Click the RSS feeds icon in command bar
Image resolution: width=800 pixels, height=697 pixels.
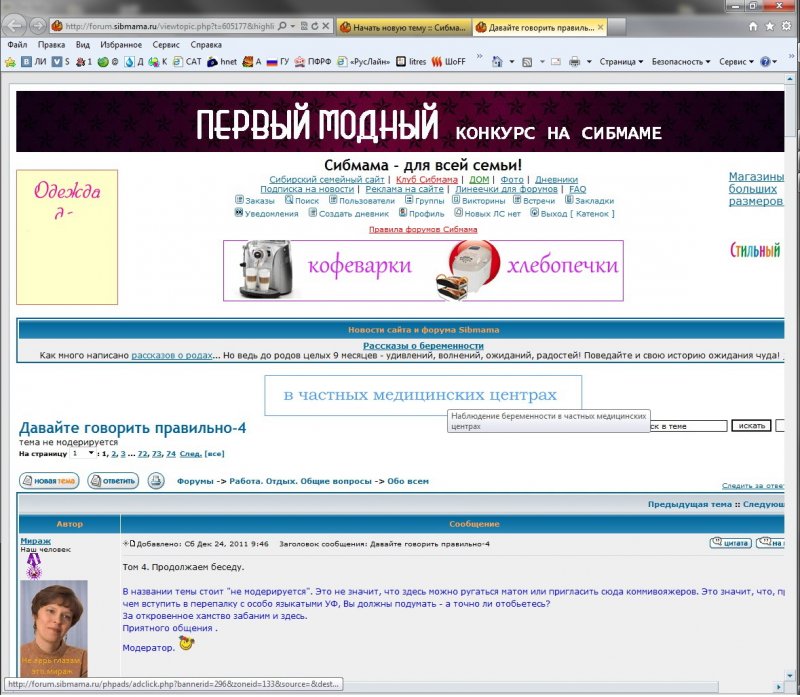(527, 62)
